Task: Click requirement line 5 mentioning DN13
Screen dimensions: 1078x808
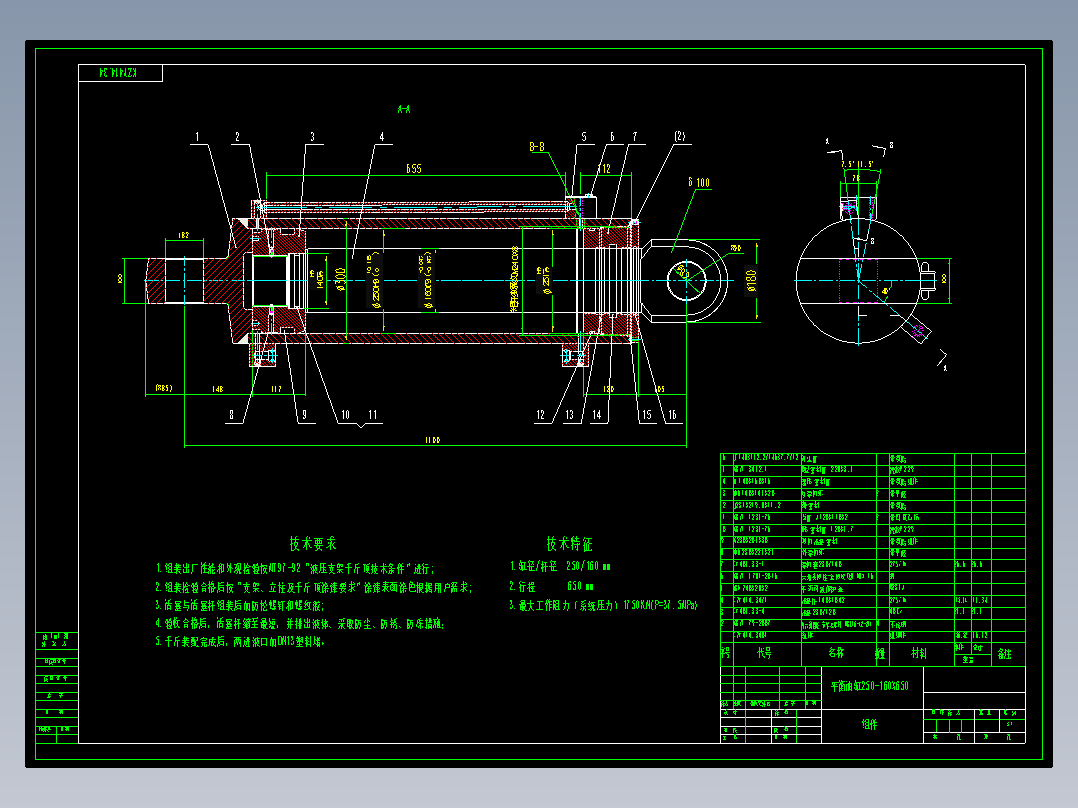Action: pyautogui.click(x=239, y=642)
